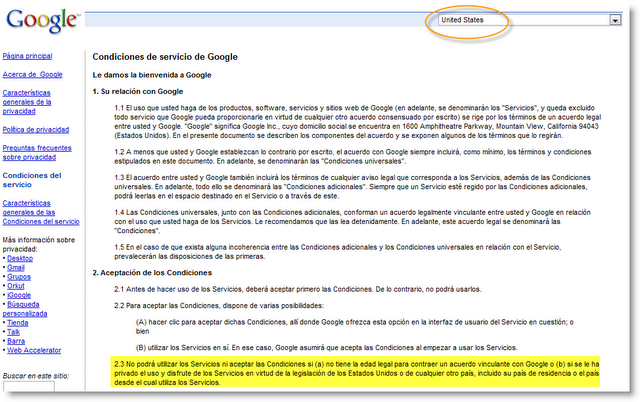Screen dimensions: 640x402
Task: Open the Orkut privacy link
Action: [x=16, y=286]
